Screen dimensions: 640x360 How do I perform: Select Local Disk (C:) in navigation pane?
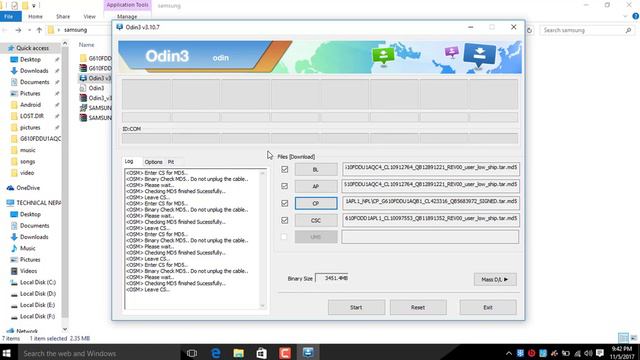point(38,282)
